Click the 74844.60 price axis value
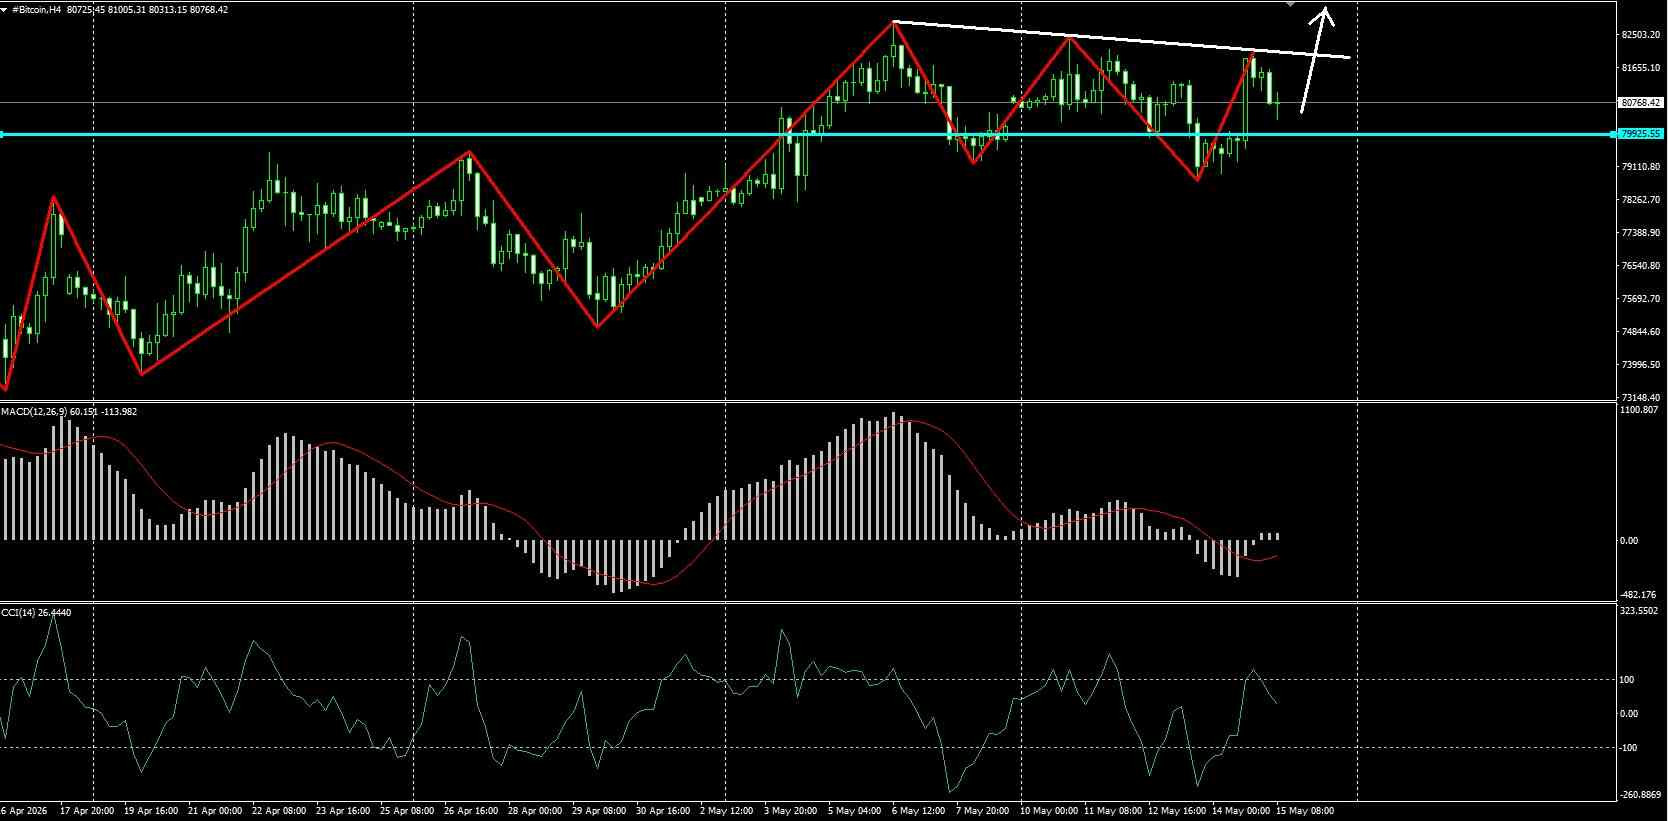Screen dimensions: 1669x821 tap(1640, 332)
